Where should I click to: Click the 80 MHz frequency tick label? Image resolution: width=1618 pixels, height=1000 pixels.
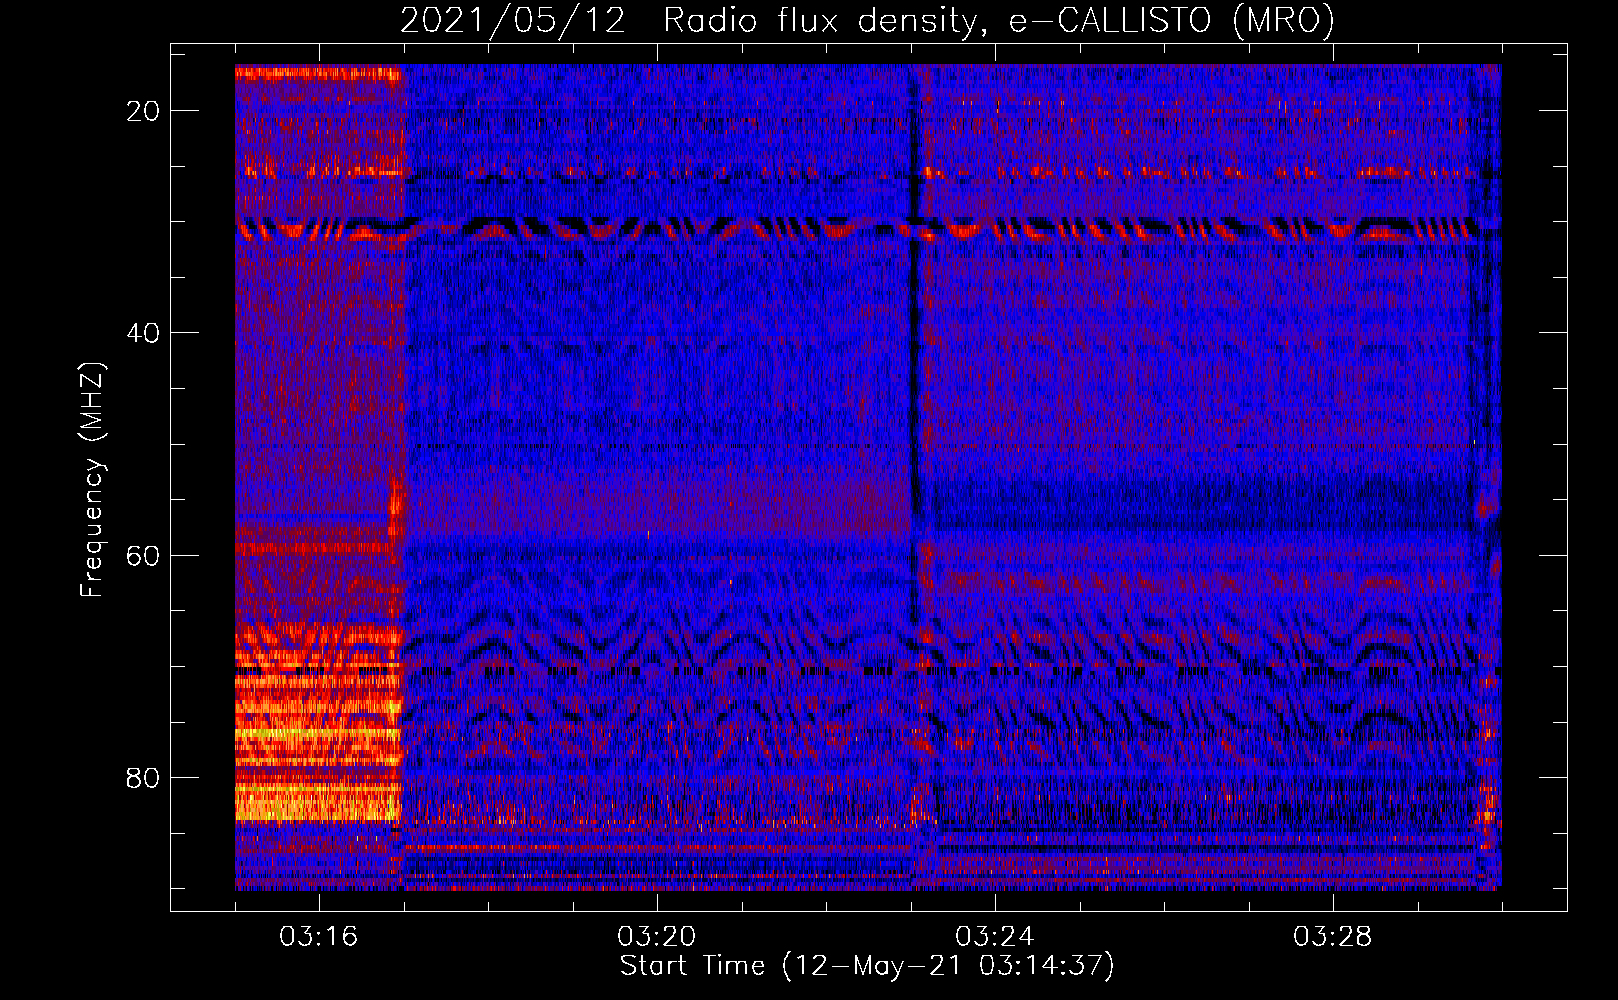point(143,777)
